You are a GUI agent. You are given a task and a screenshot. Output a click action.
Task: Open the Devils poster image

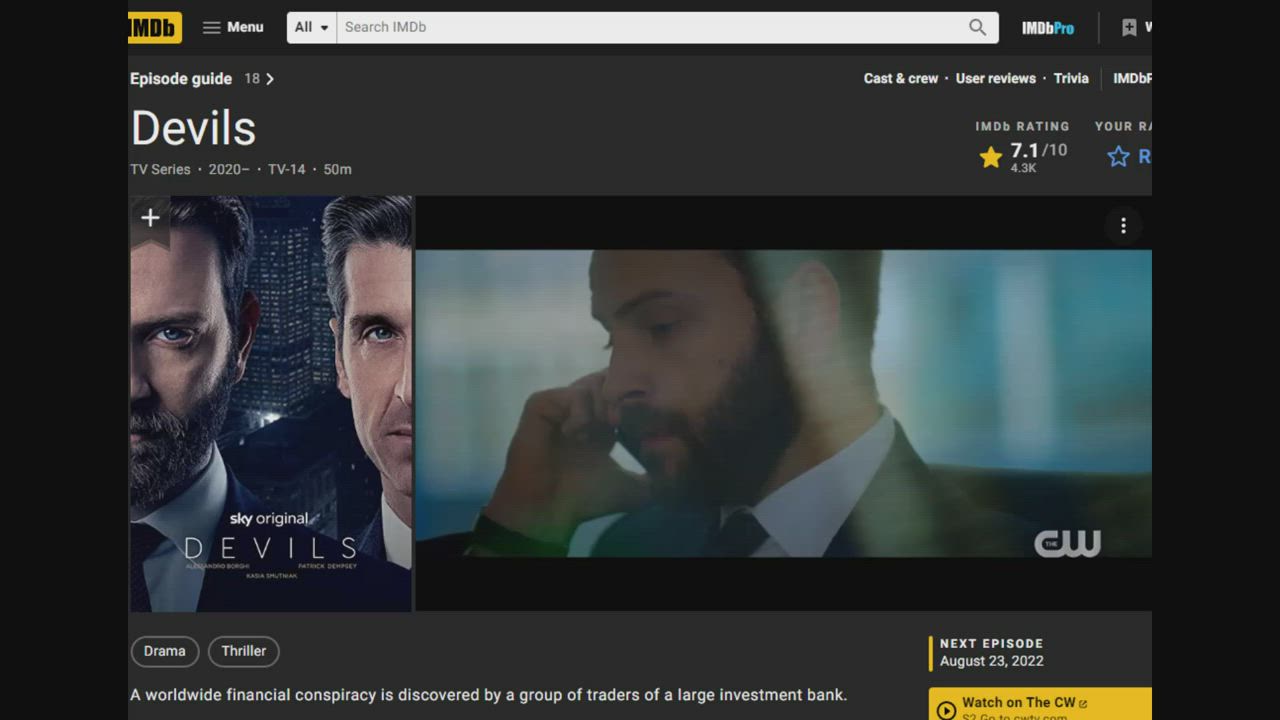pyautogui.click(x=271, y=420)
